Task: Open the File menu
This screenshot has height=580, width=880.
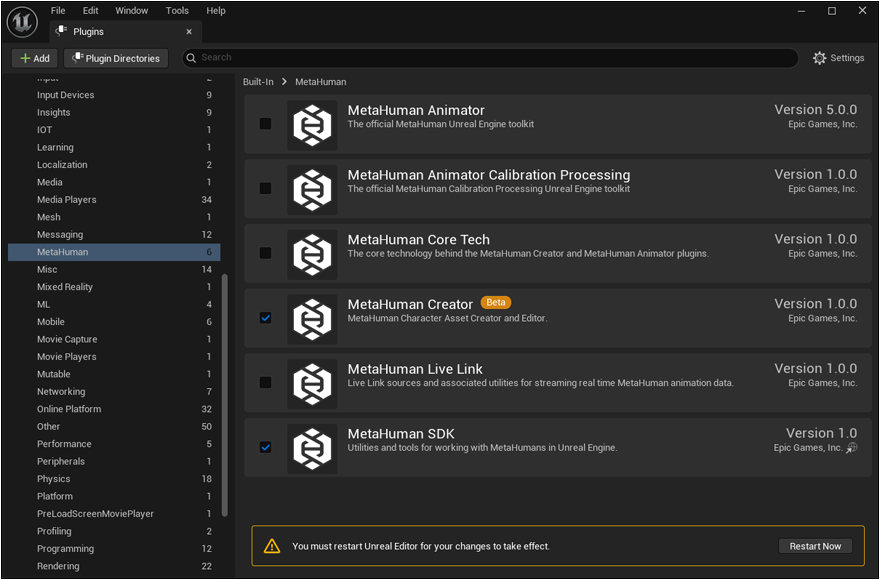Action: click(x=58, y=11)
